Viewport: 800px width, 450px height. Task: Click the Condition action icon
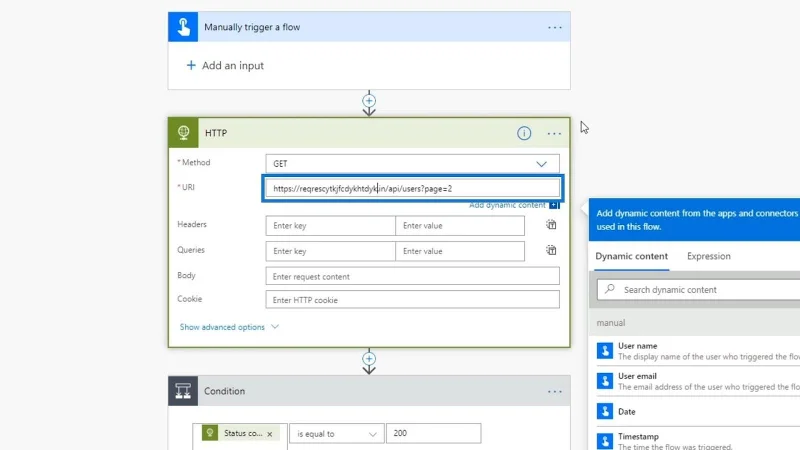(x=183, y=391)
